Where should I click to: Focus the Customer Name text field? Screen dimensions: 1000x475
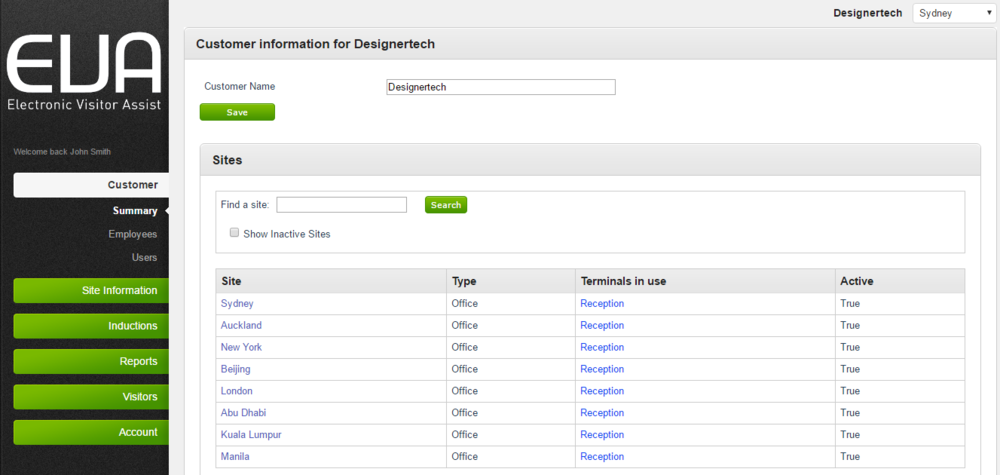coord(500,87)
